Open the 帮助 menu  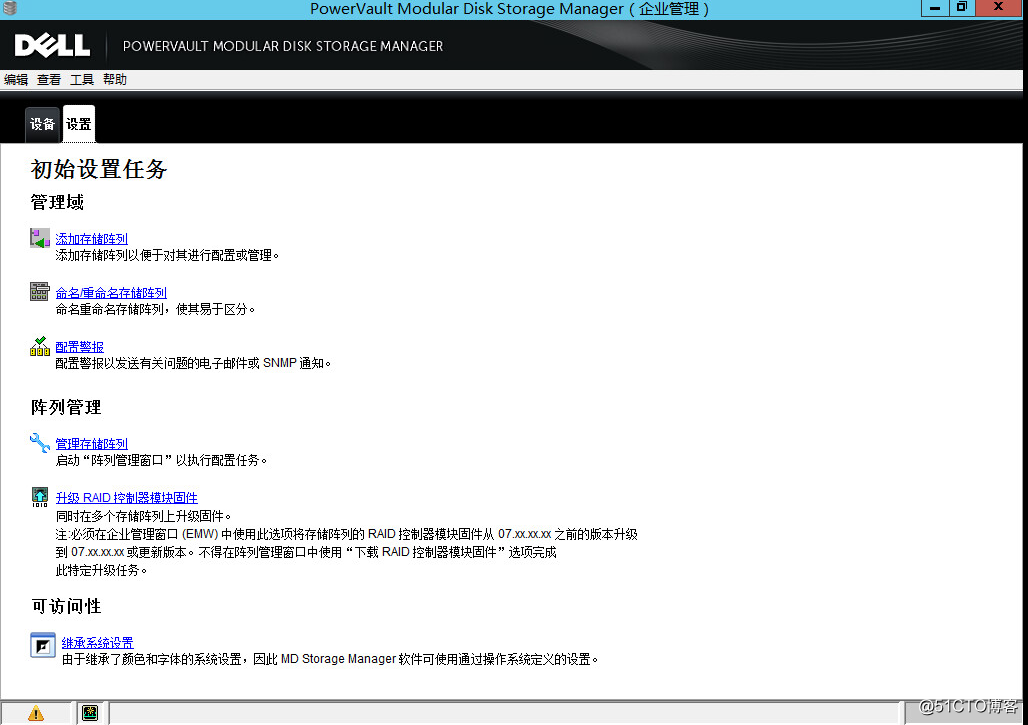[x=115, y=79]
